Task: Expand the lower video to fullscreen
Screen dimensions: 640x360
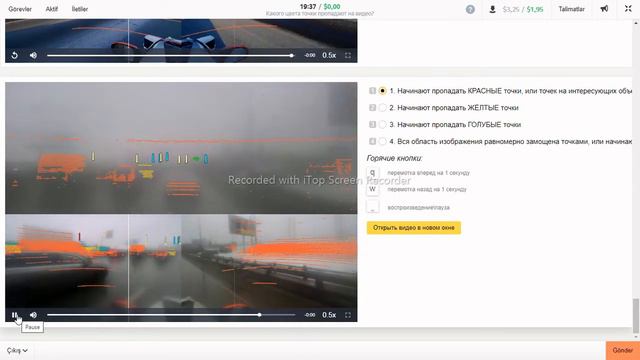Action: click(x=348, y=315)
